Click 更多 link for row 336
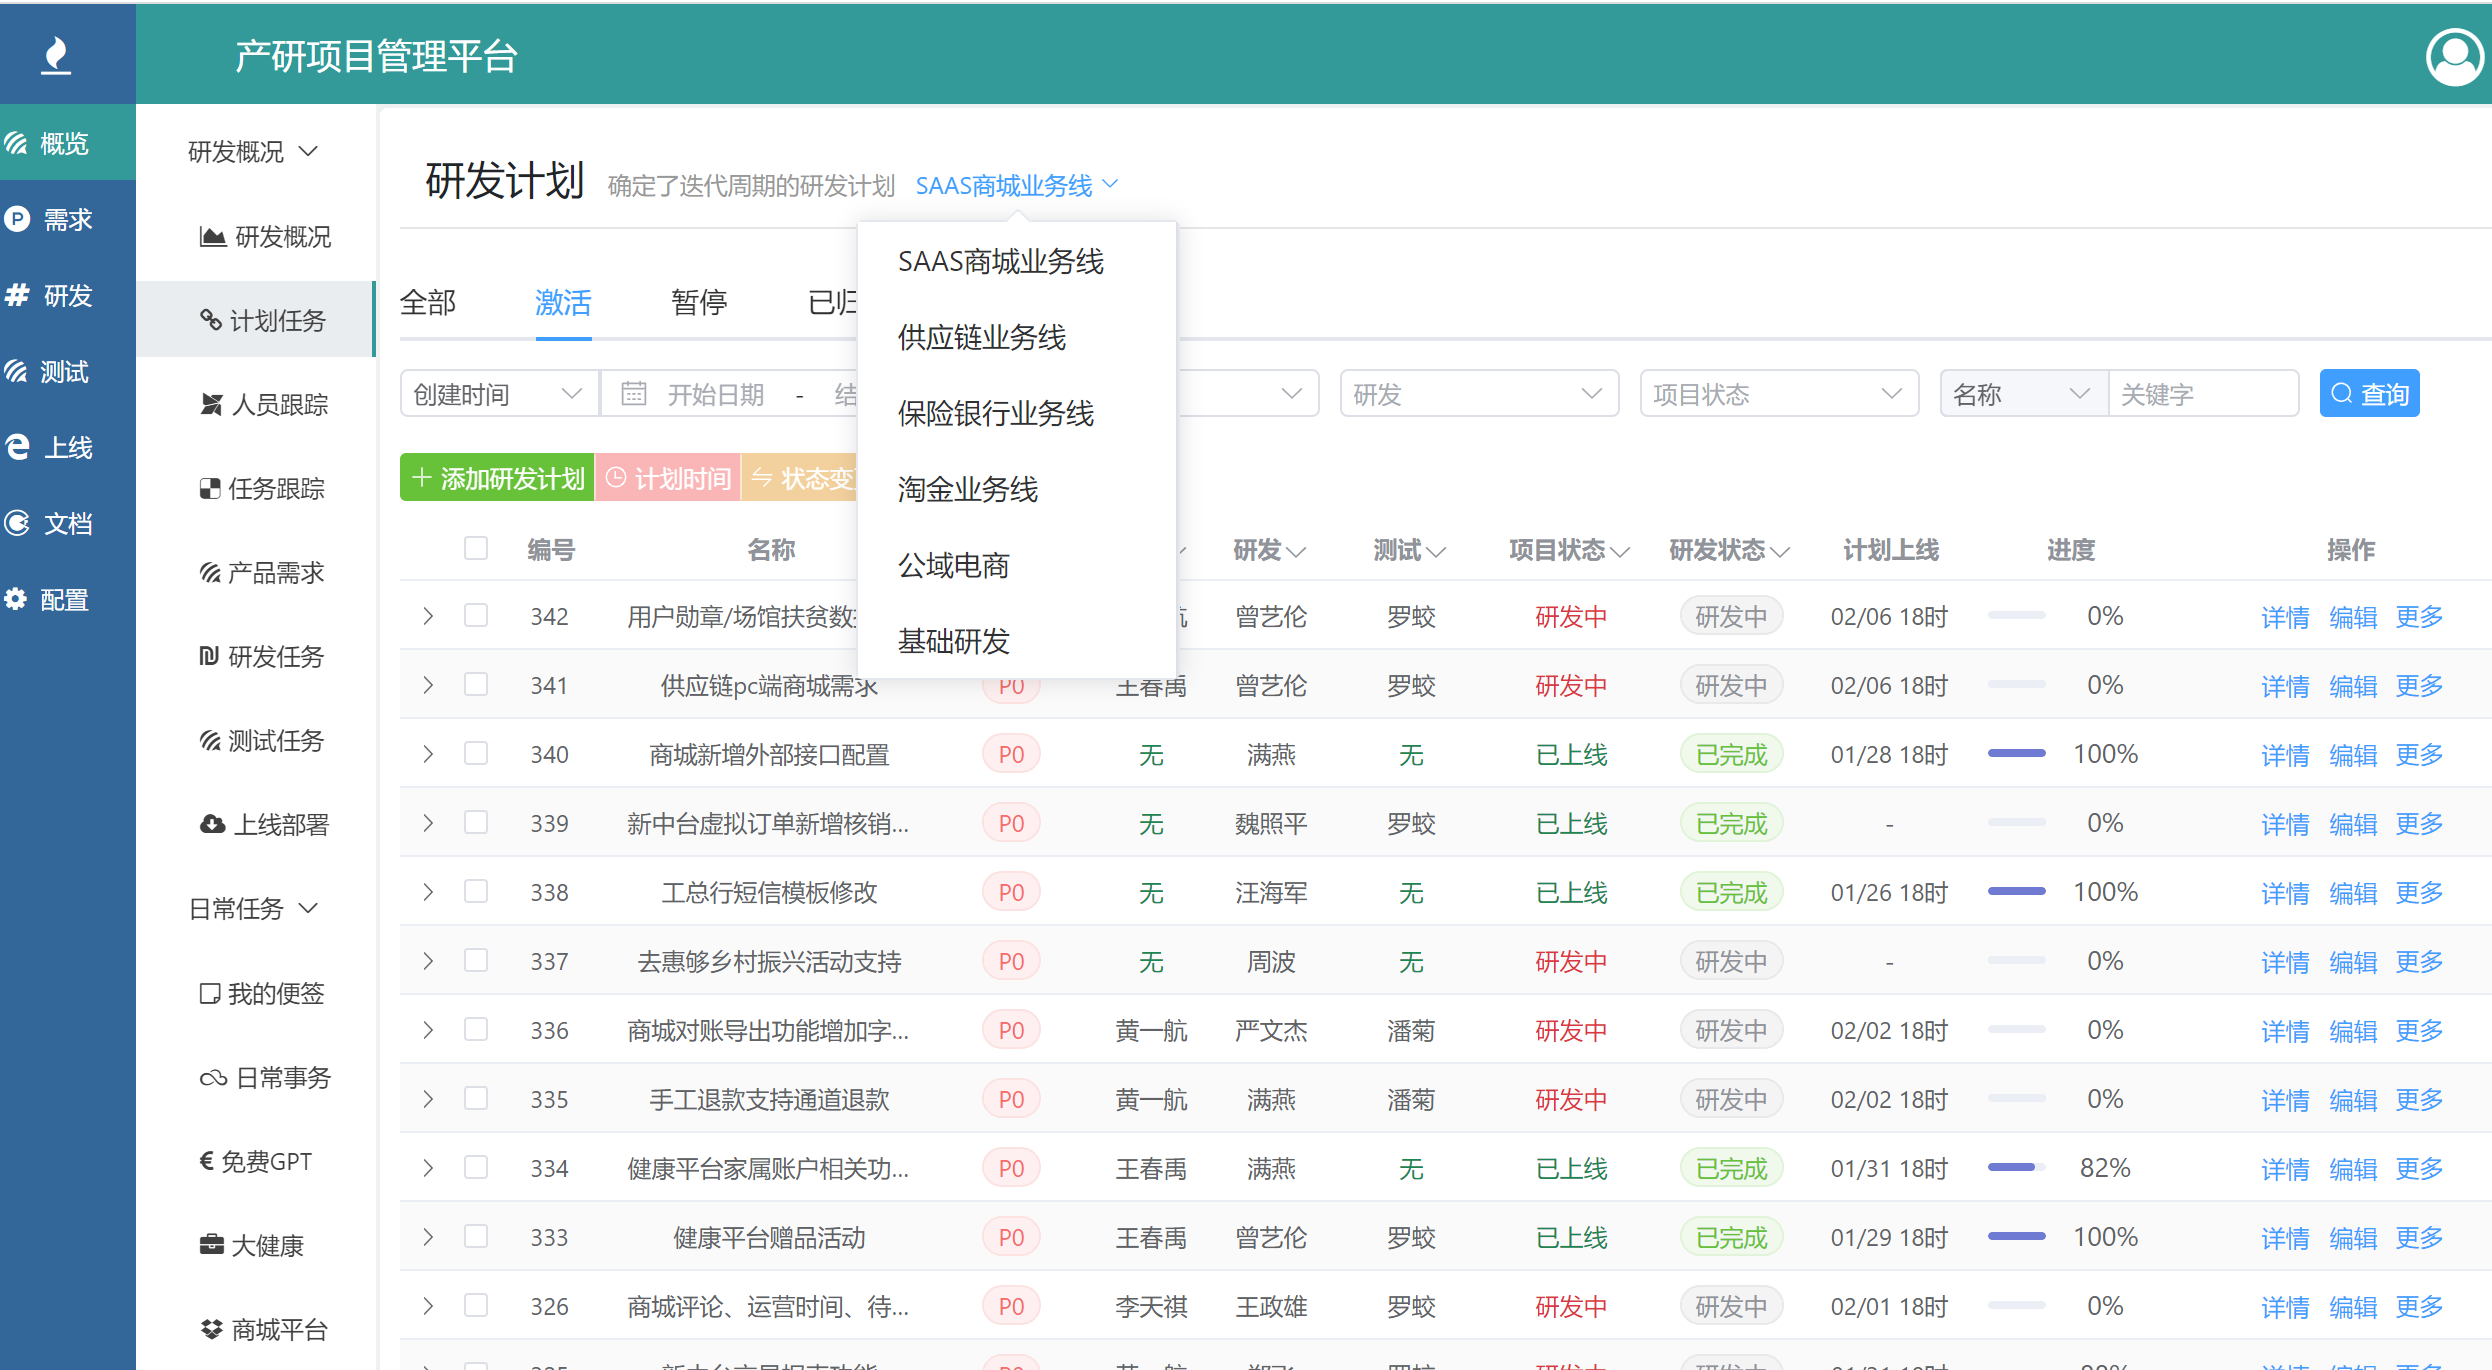Screen dimensions: 2492x1370 2419,1031
